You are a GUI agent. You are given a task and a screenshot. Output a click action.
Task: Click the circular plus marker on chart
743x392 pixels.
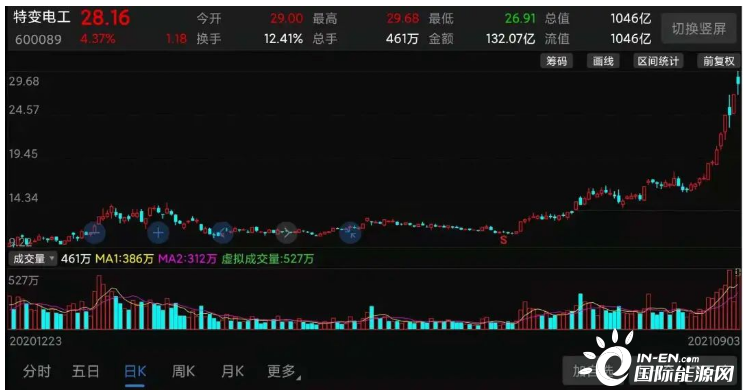(x=158, y=232)
